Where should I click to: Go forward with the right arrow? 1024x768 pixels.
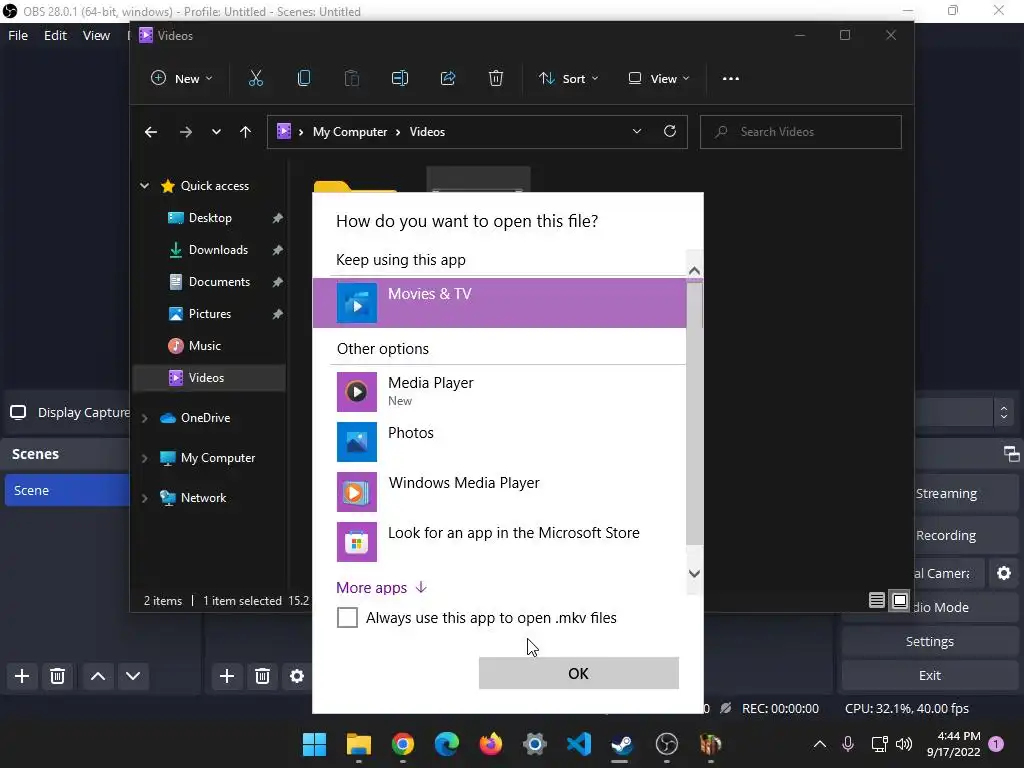tap(185, 132)
